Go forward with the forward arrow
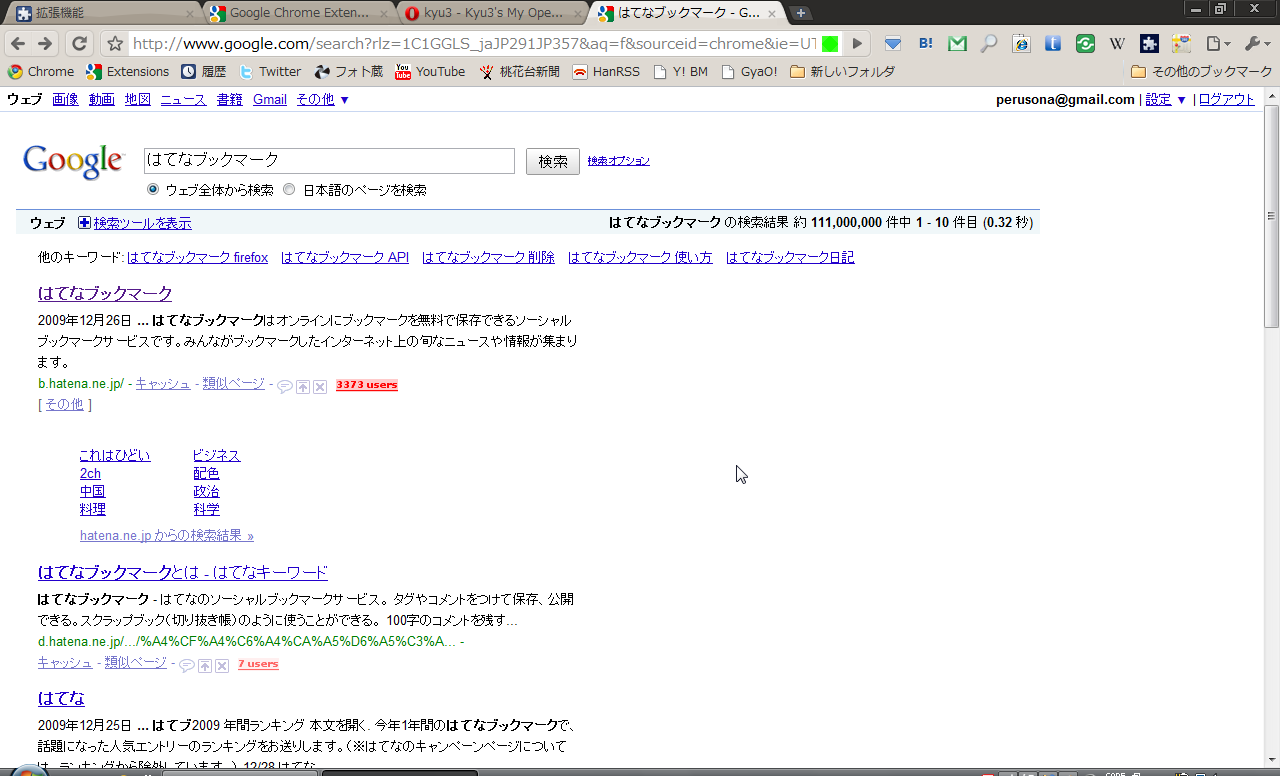The image size is (1280, 776). pyautogui.click(x=45, y=44)
